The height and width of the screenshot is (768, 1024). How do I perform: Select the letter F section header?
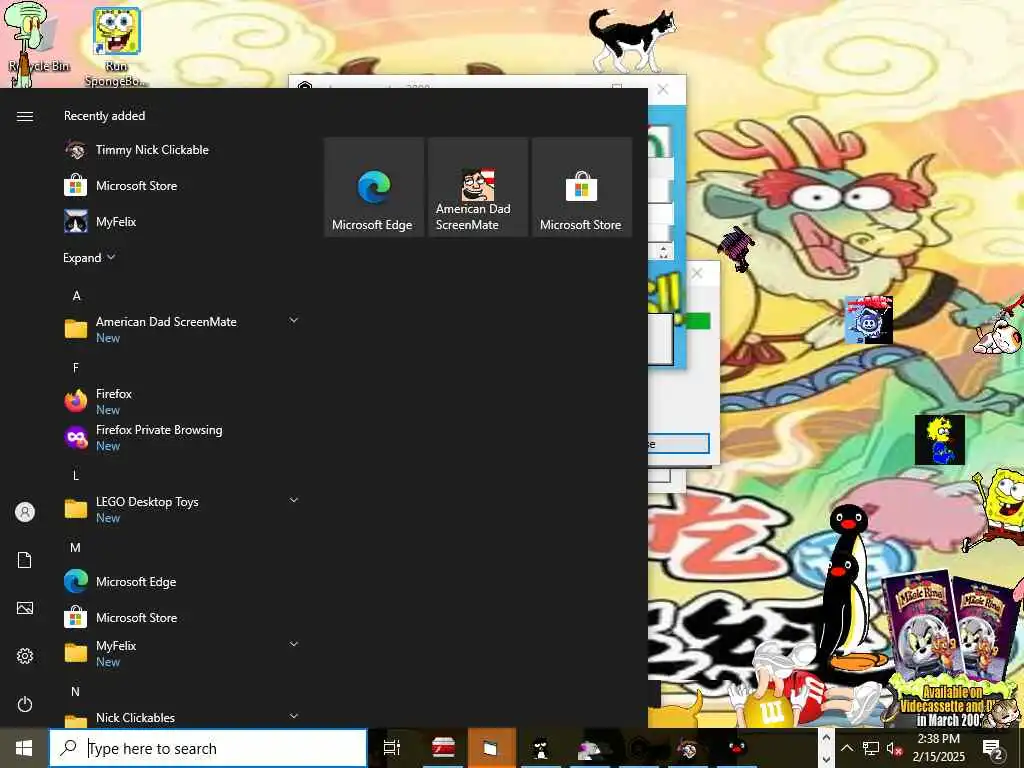[76, 368]
